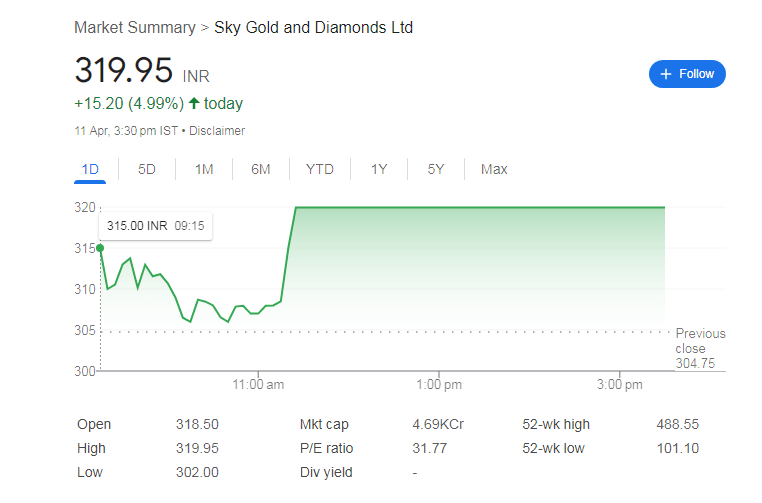The image size is (762, 503).
Task: Select the YTD tab
Action: [320, 169]
